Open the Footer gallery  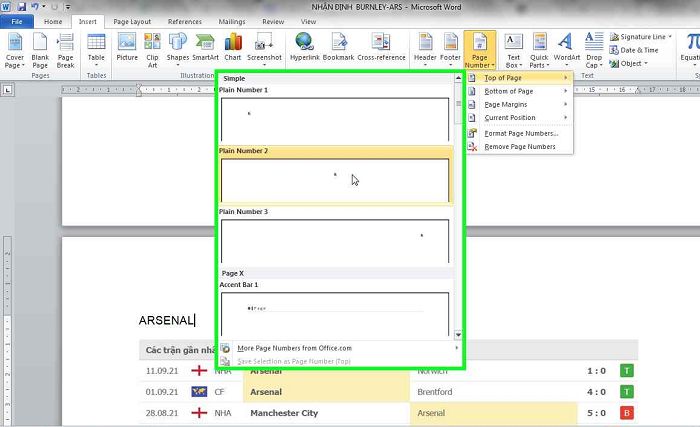coord(450,50)
